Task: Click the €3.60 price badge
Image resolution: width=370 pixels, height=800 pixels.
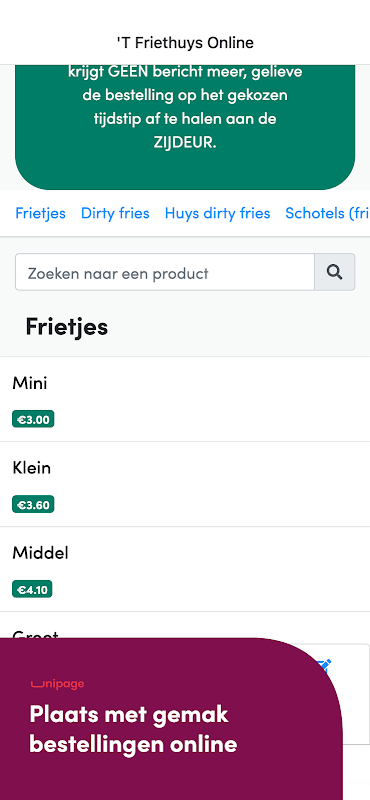Action: tap(33, 505)
